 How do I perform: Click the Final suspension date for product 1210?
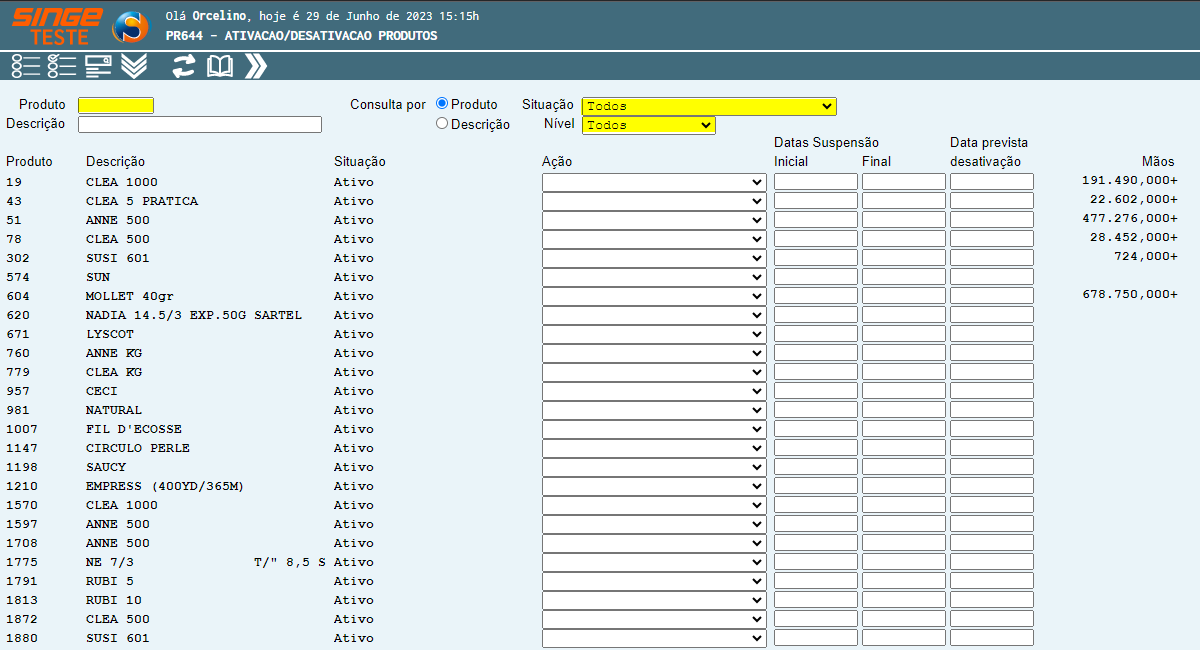coord(904,486)
